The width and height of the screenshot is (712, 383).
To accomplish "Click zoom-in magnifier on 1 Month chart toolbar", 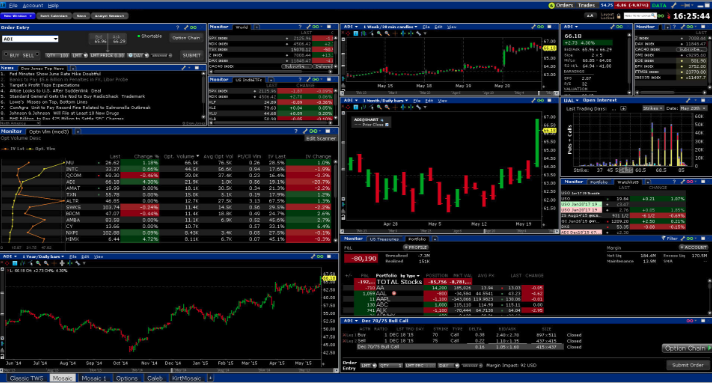I will (379, 107).
